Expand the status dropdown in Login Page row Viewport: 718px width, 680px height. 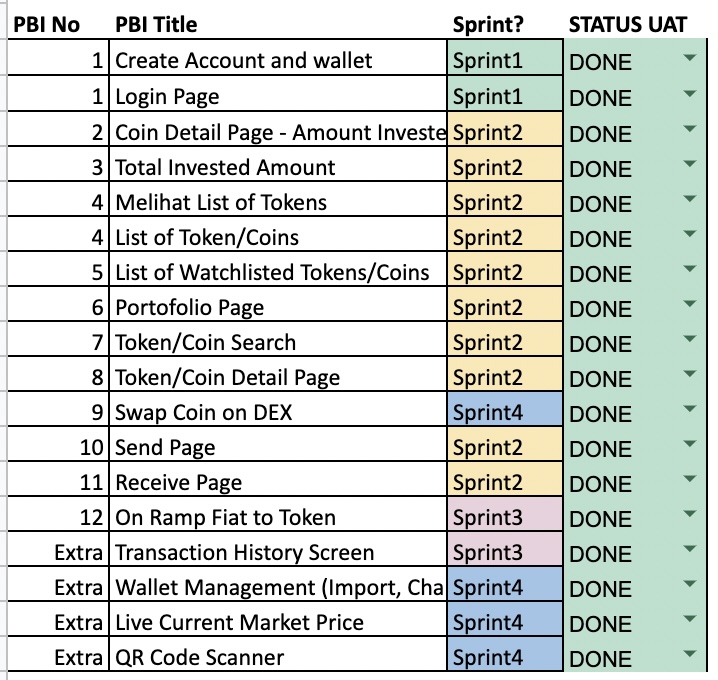click(690, 95)
